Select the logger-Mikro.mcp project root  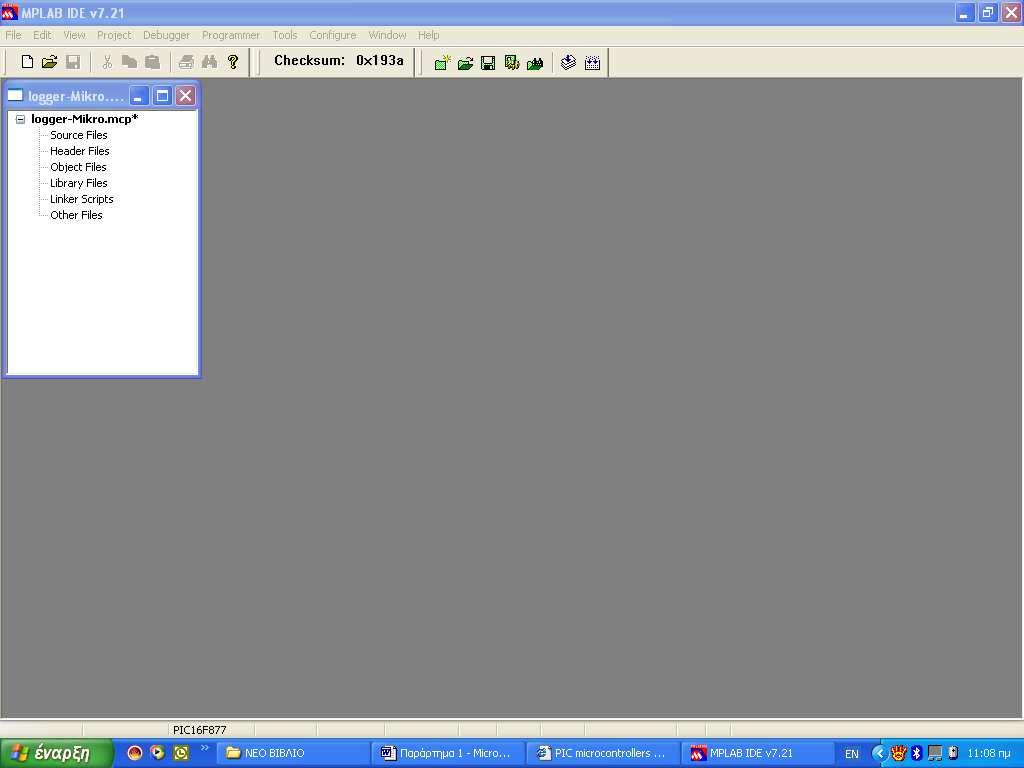point(85,119)
